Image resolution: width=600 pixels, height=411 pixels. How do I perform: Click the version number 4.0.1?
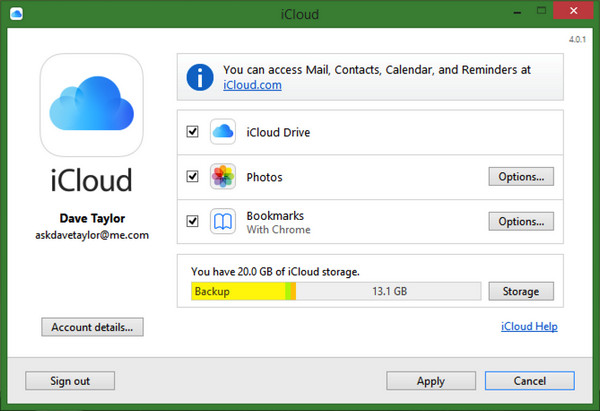(x=577, y=39)
